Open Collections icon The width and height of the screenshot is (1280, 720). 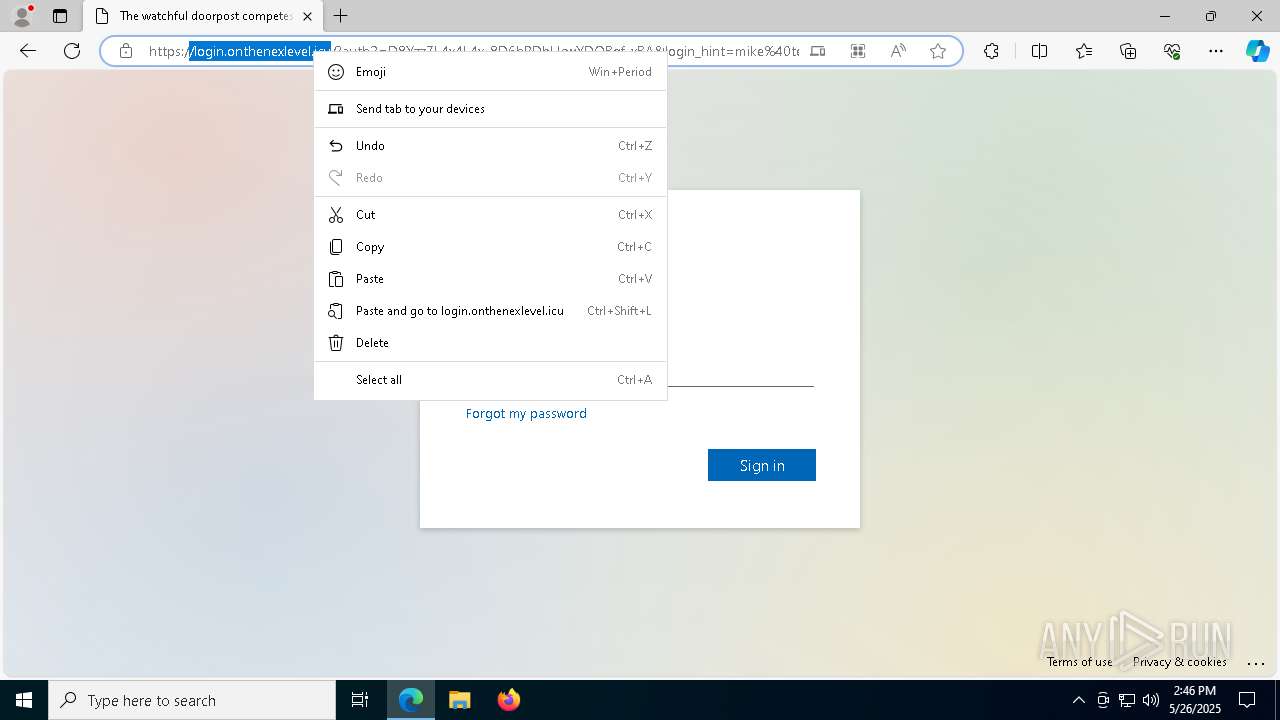(x=1128, y=51)
